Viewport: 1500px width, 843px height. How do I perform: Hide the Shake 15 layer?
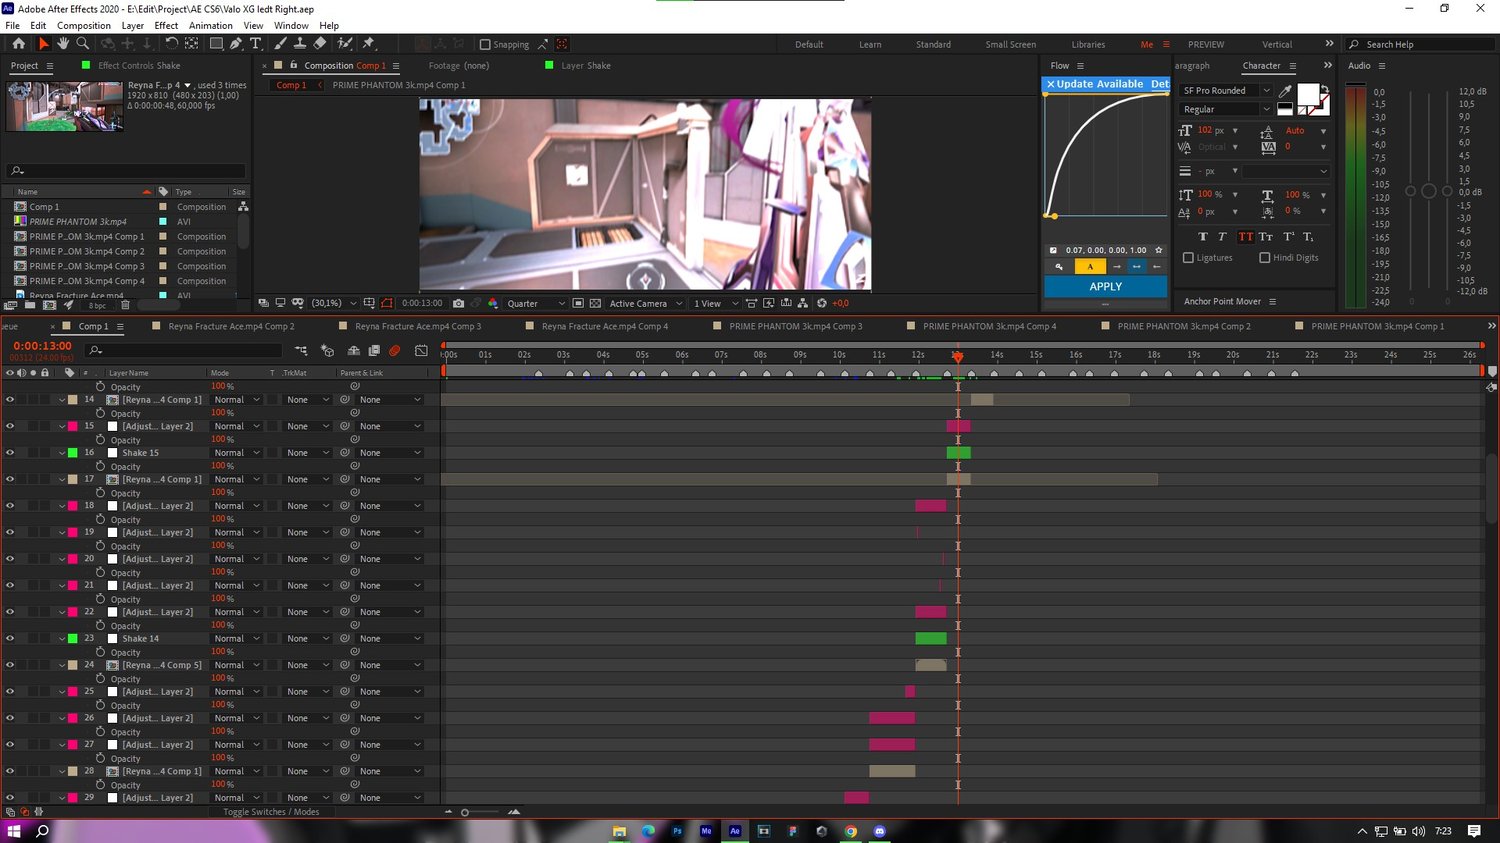pos(10,453)
